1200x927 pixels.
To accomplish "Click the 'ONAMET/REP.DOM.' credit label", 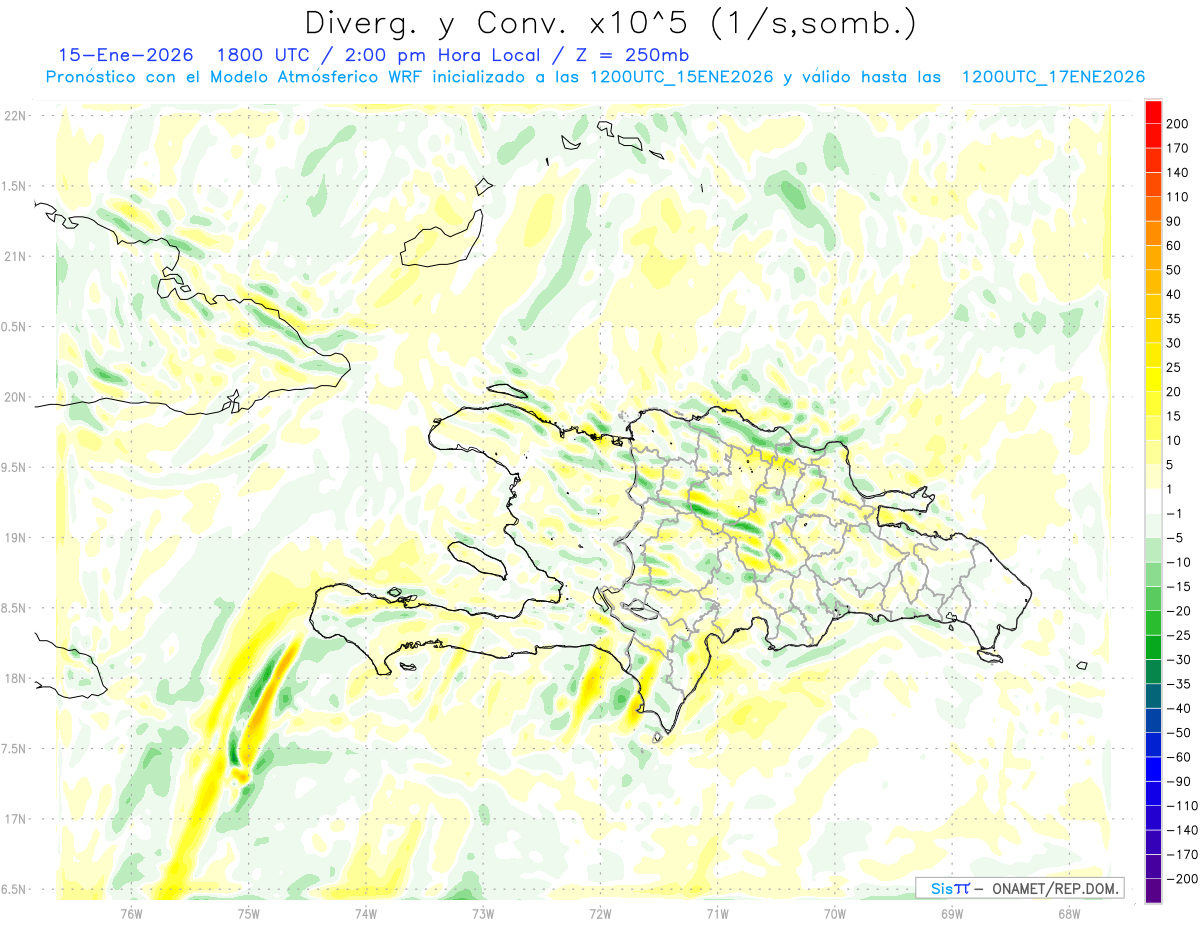I will (x=1054, y=888).
